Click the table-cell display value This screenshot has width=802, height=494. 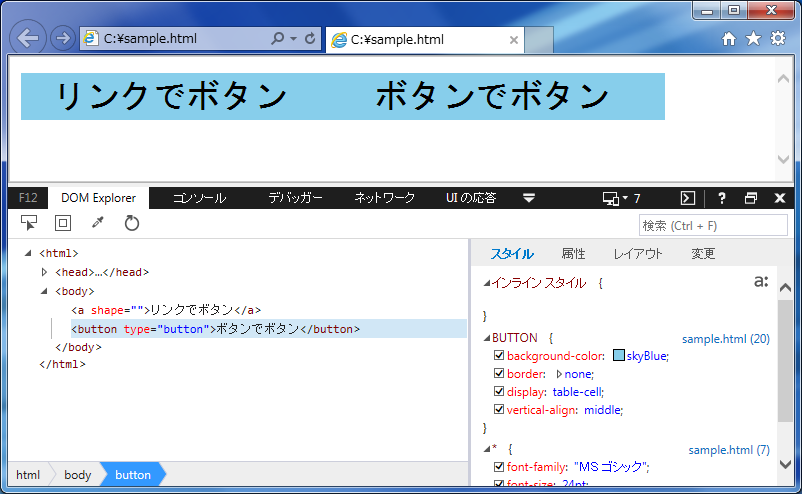click(x=577, y=392)
